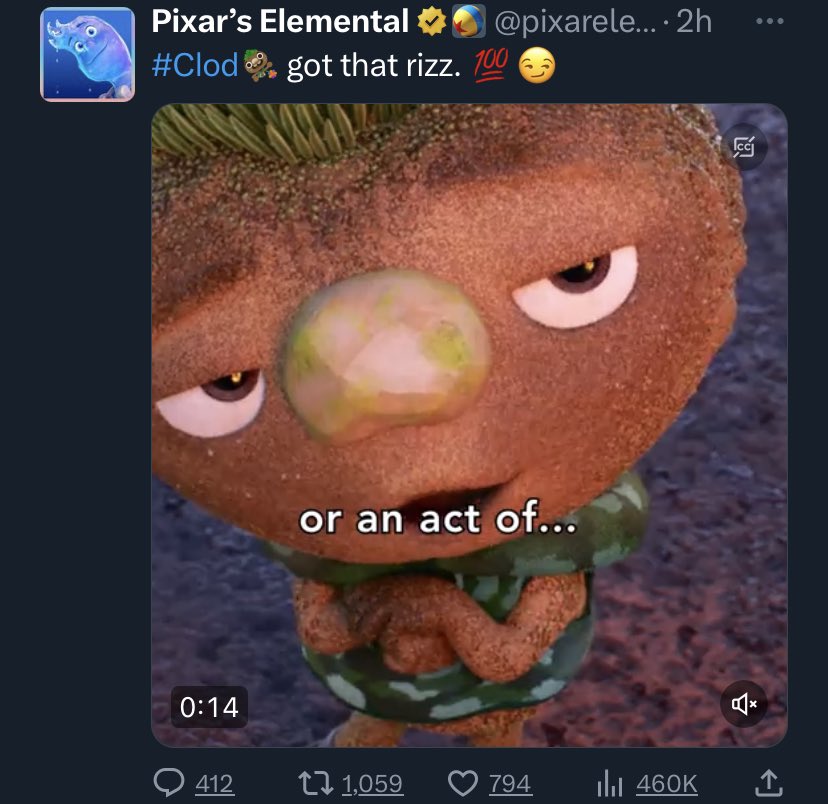View the 1,059 retweets count

(372, 783)
